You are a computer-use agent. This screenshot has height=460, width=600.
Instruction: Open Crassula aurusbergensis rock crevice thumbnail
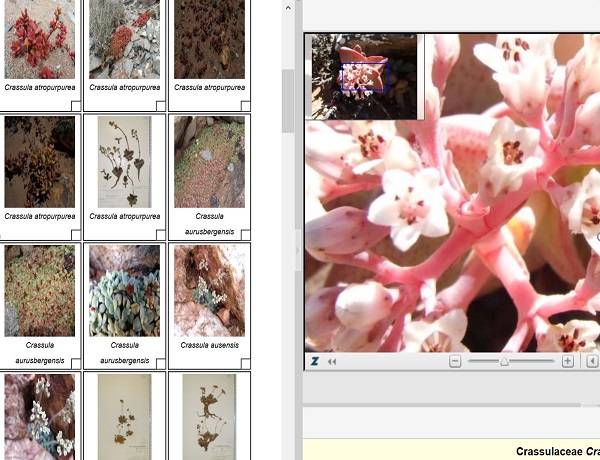tap(210, 162)
